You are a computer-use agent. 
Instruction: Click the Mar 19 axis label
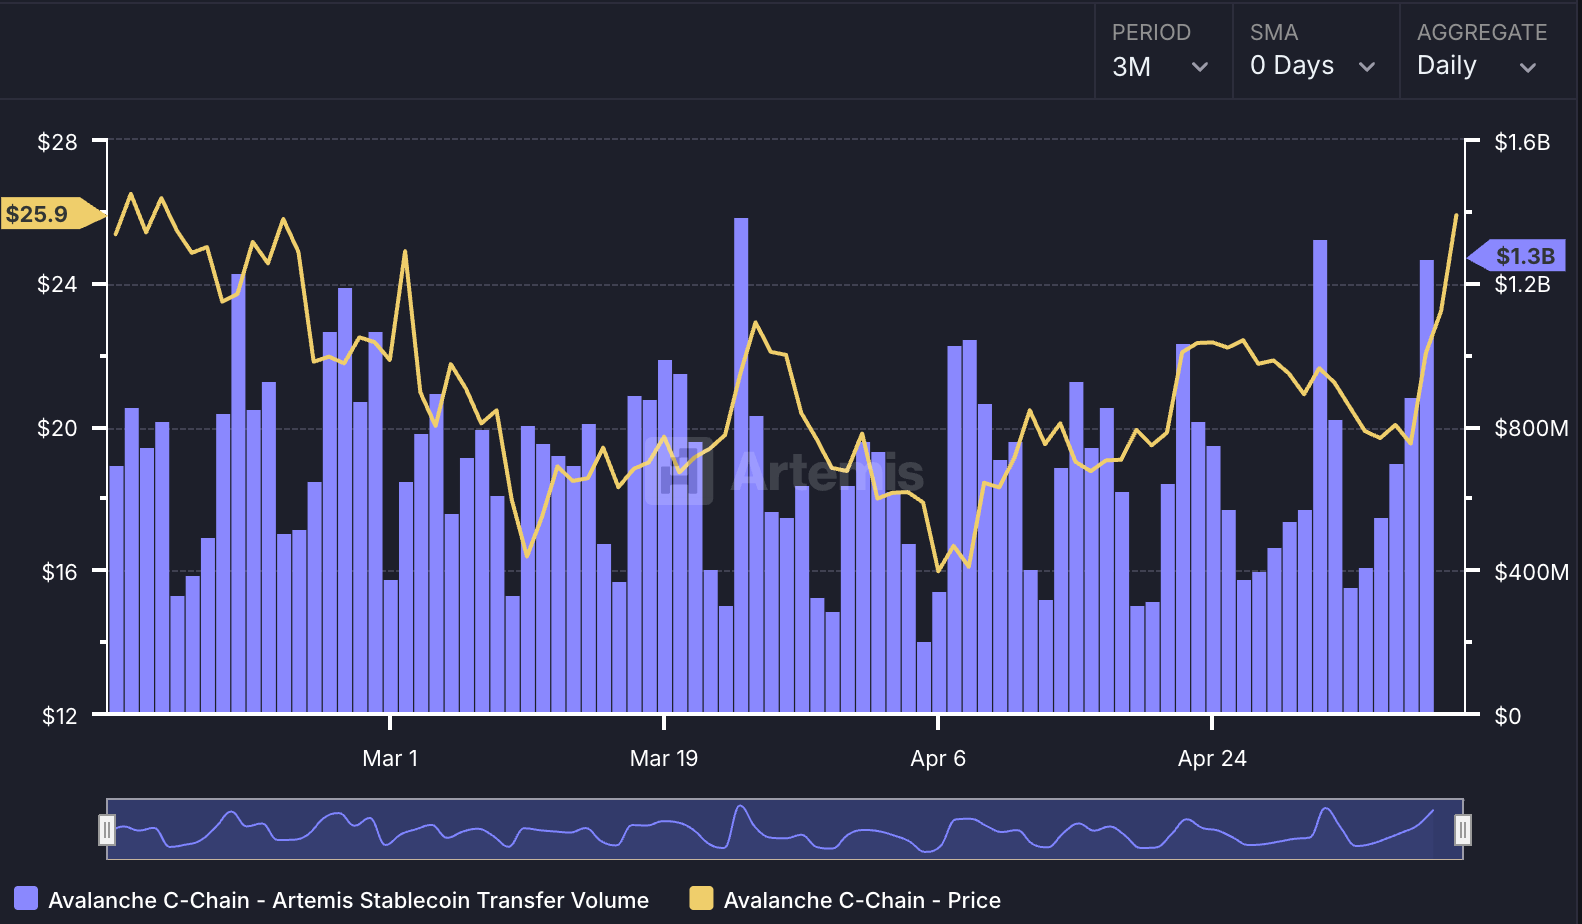[664, 758]
